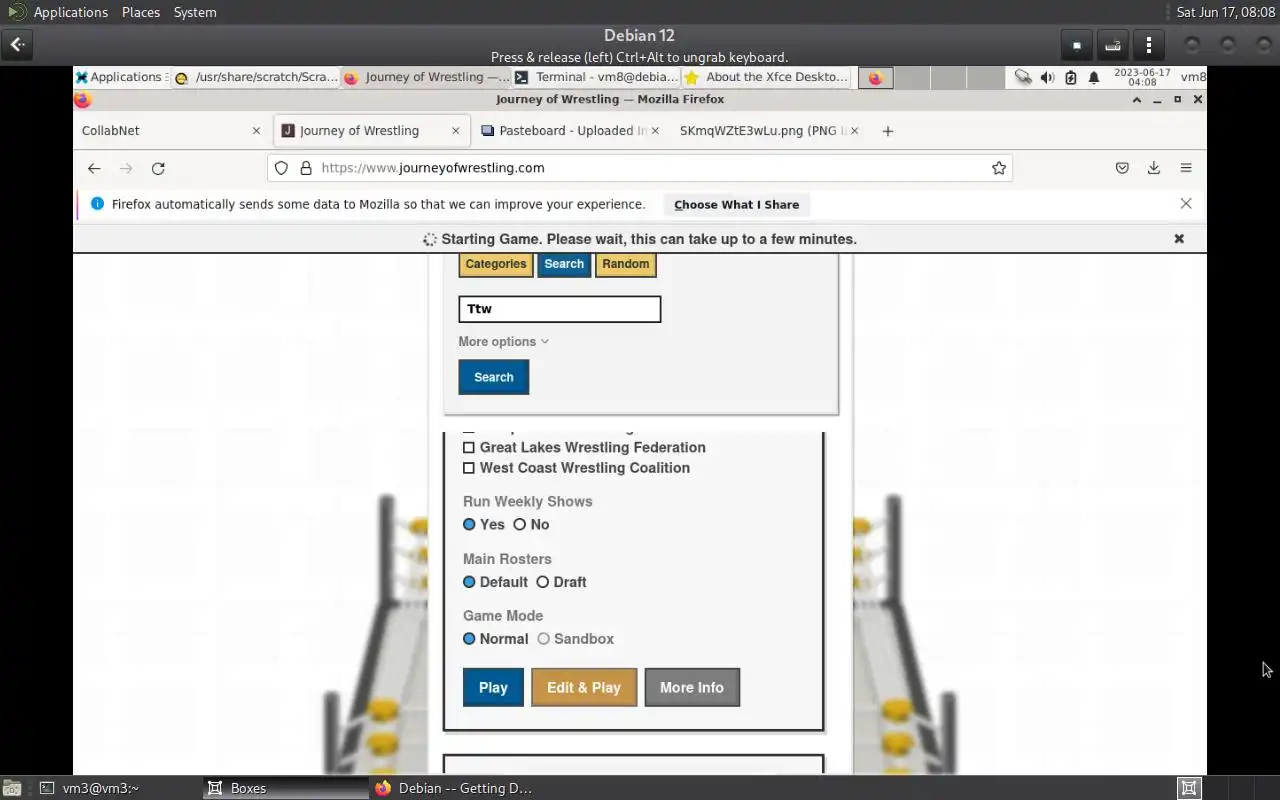Click the Boxes display view button
This screenshot has height=800, width=1280.
[1076, 45]
